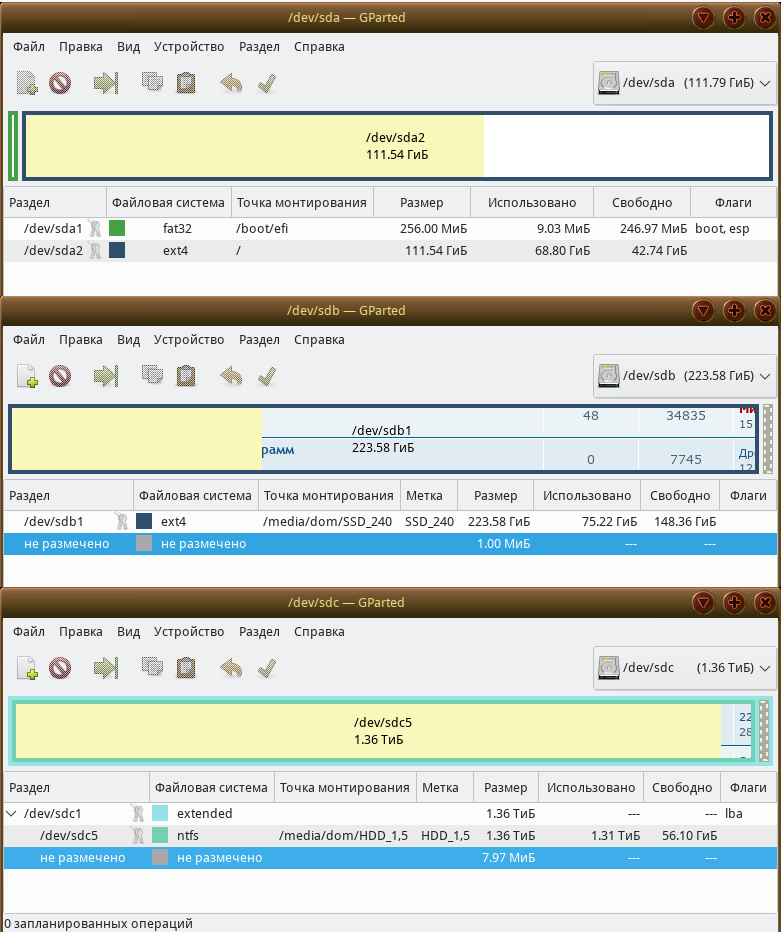Click the keys lock icon on /dev/sda1 row
This screenshot has width=781, height=932.
pyautogui.click(x=95, y=228)
